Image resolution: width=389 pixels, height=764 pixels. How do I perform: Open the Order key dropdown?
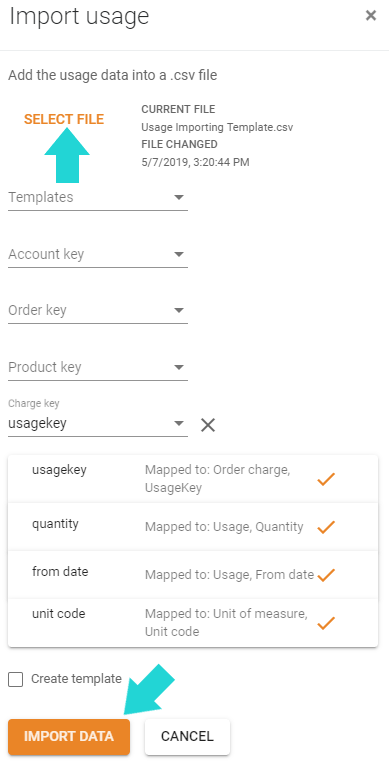(98, 311)
